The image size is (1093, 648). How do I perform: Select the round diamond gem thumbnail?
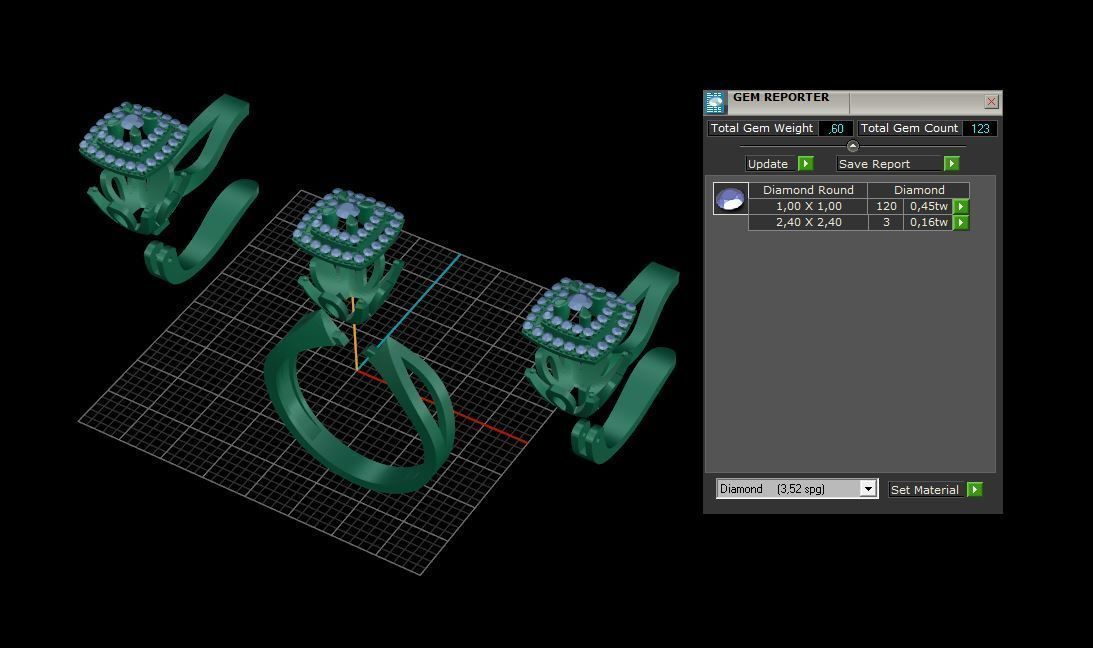730,199
